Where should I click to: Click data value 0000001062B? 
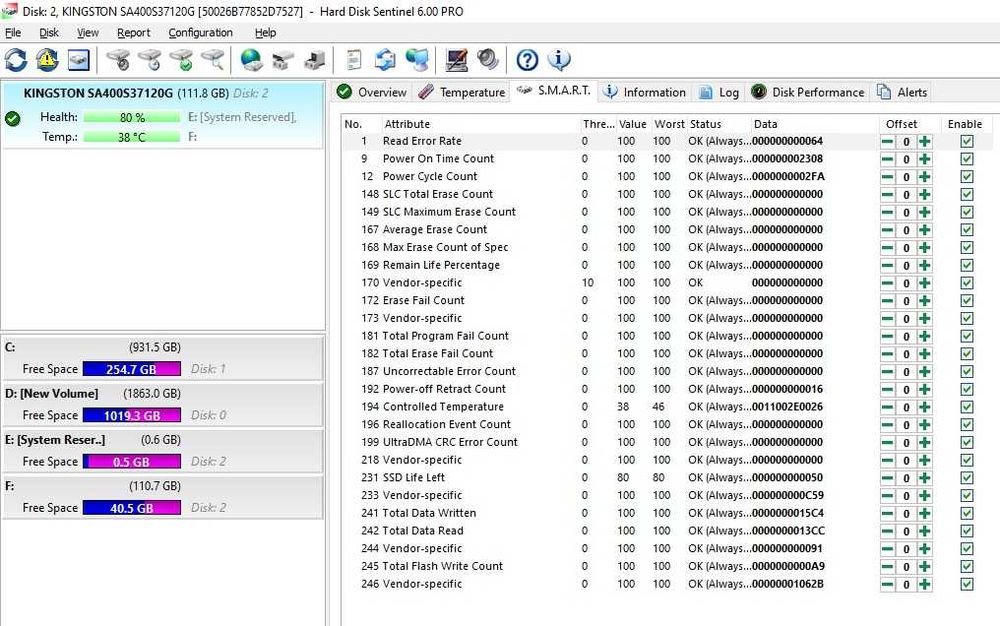788,584
